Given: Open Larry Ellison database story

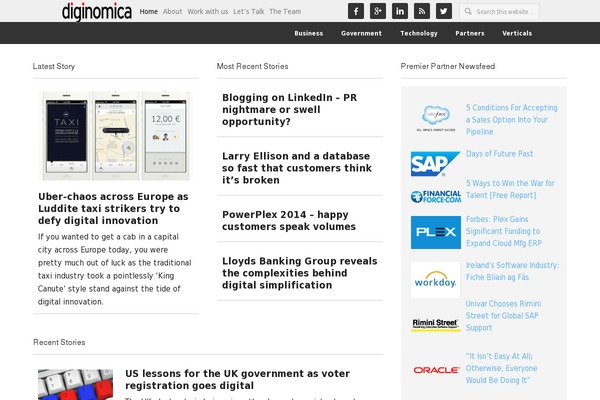Looking at the screenshot, I should click(297, 168).
